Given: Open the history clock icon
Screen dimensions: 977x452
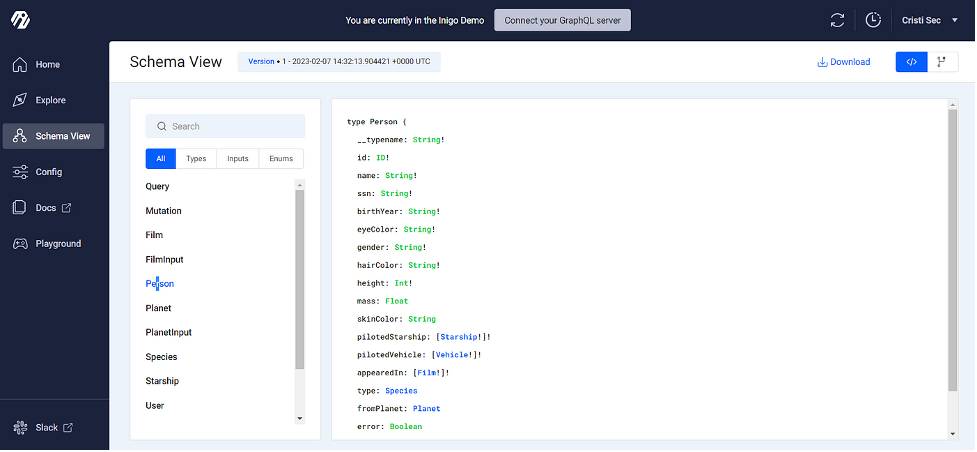Looking at the screenshot, I should (874, 20).
